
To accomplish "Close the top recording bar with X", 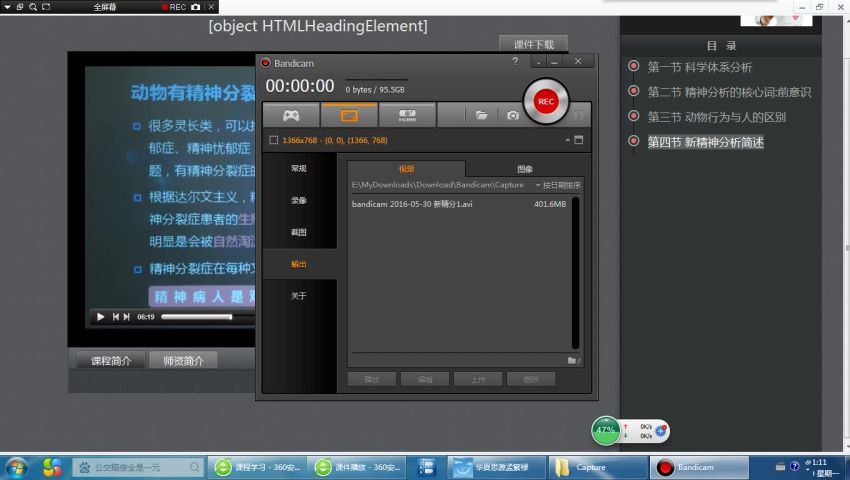I will [x=211, y=7].
